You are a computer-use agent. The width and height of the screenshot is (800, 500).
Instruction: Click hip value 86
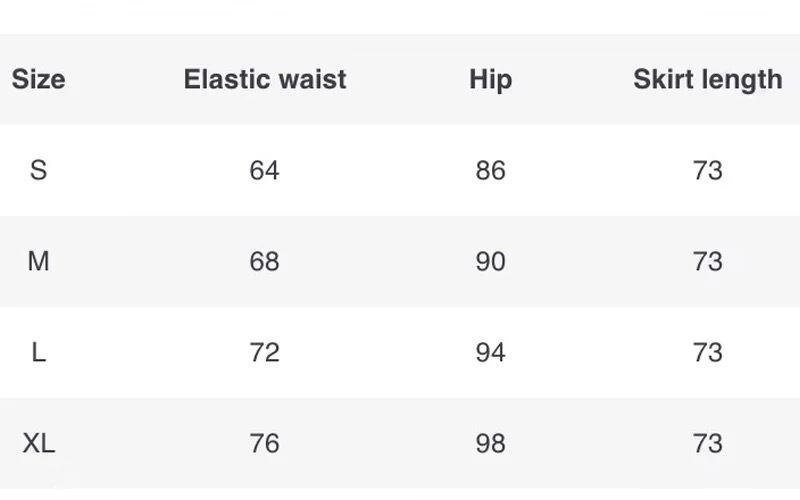490,170
